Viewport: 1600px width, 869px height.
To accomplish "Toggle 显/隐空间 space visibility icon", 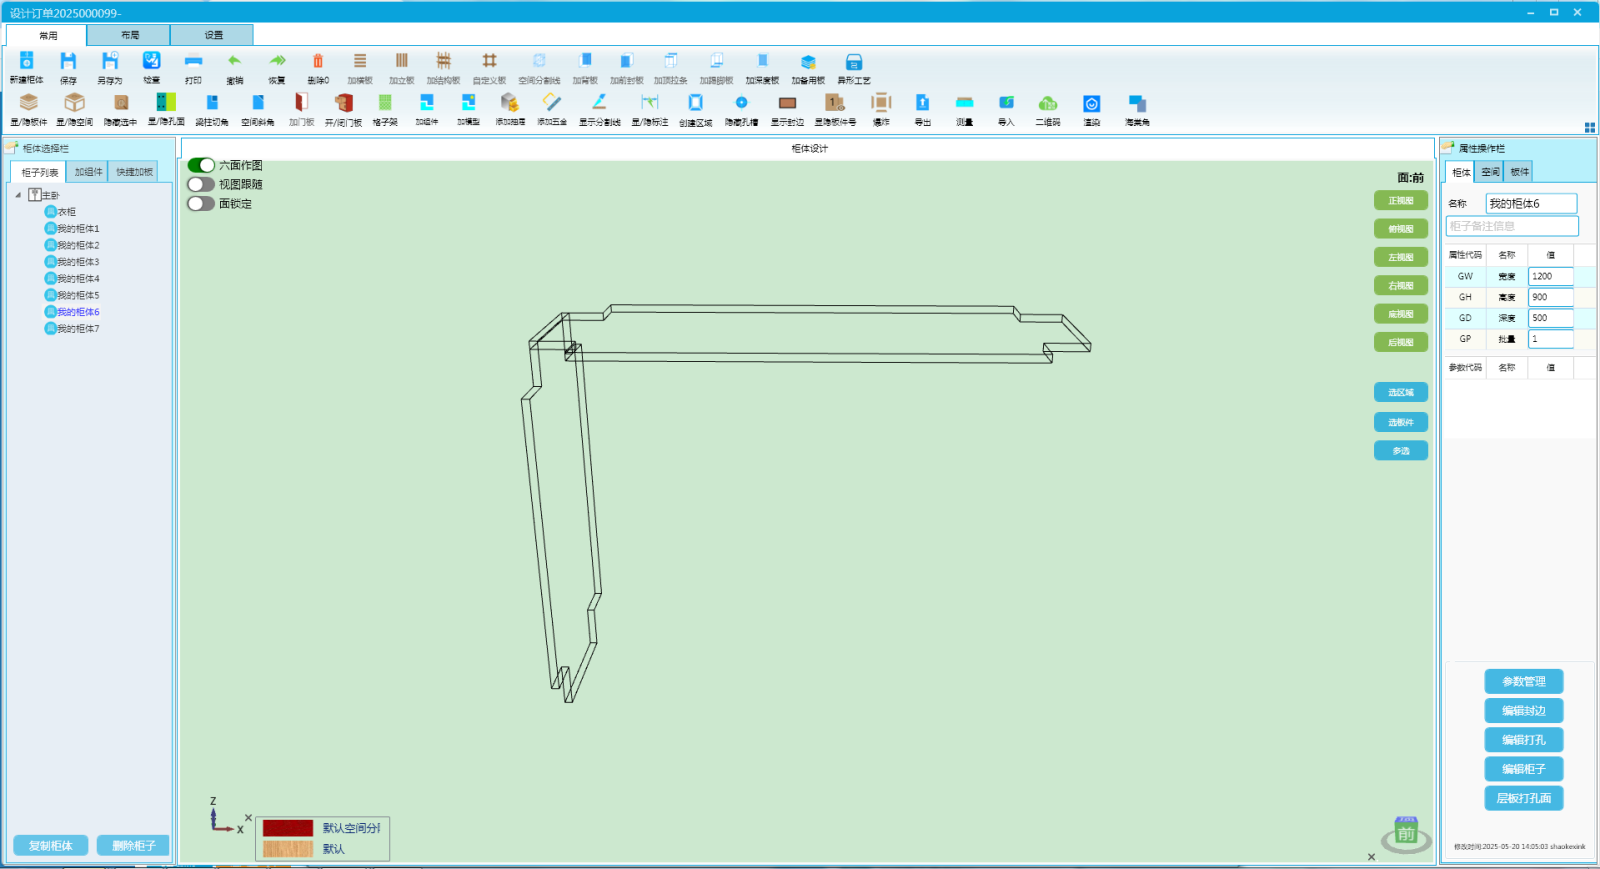I will click(x=74, y=102).
